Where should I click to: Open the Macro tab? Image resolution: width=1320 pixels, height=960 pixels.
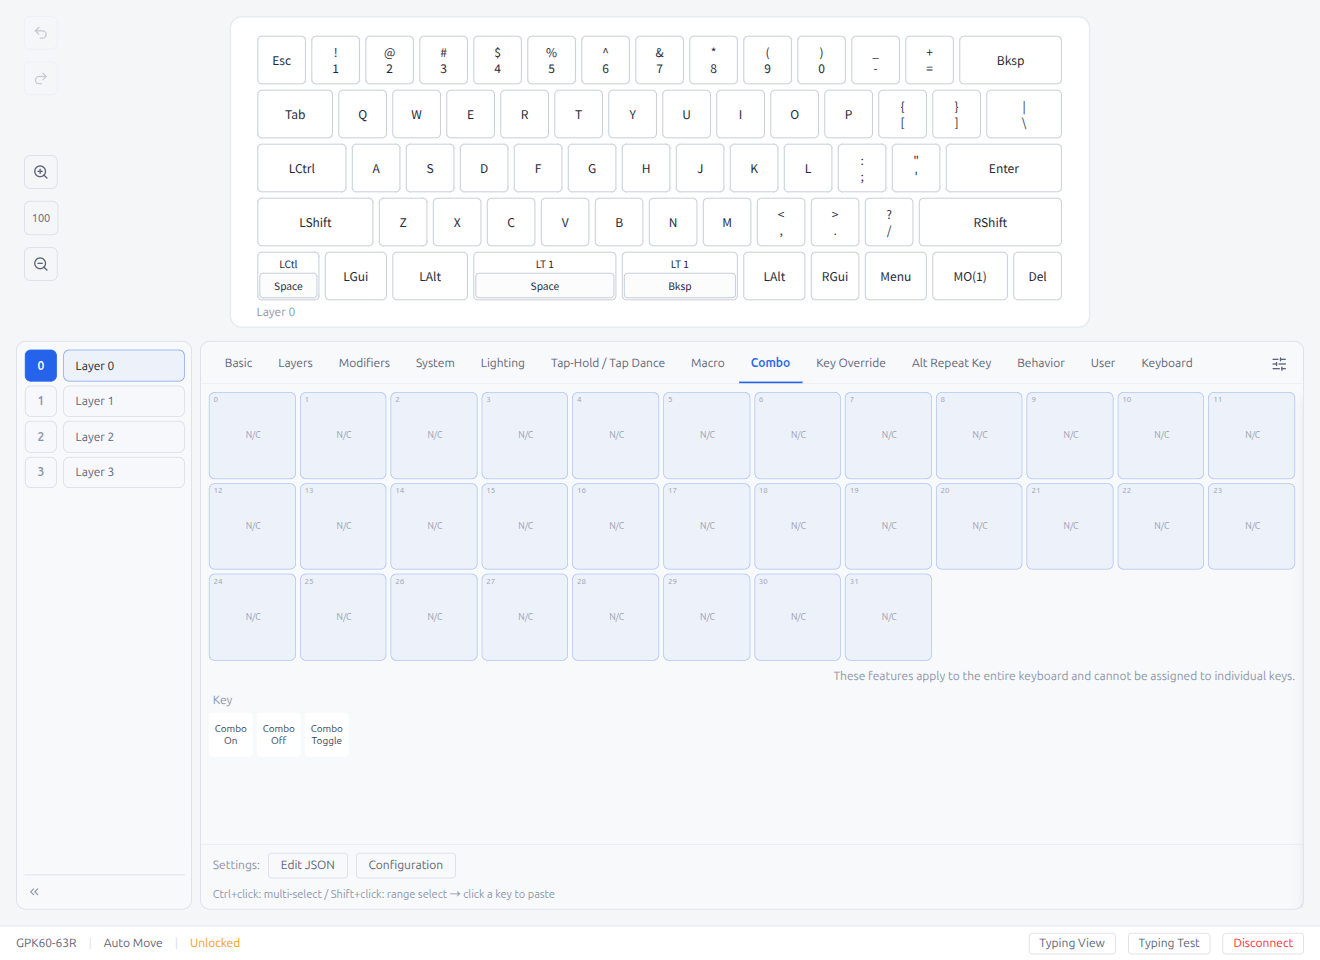[707, 363]
